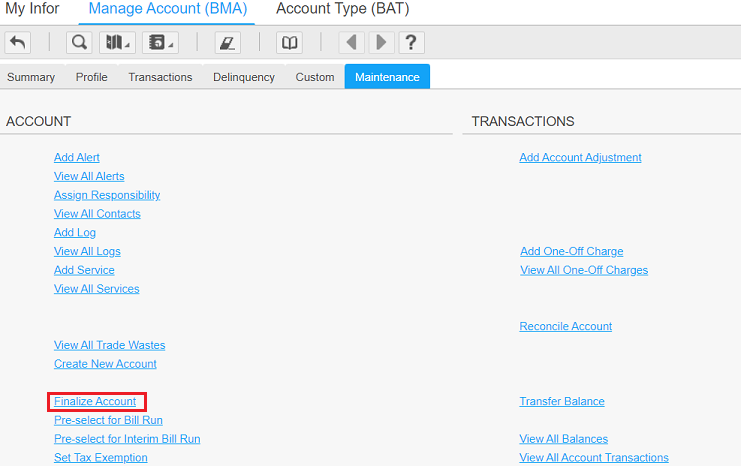Go to My Infor top tab
Image resolution: width=741 pixels, height=466 pixels.
point(32,10)
